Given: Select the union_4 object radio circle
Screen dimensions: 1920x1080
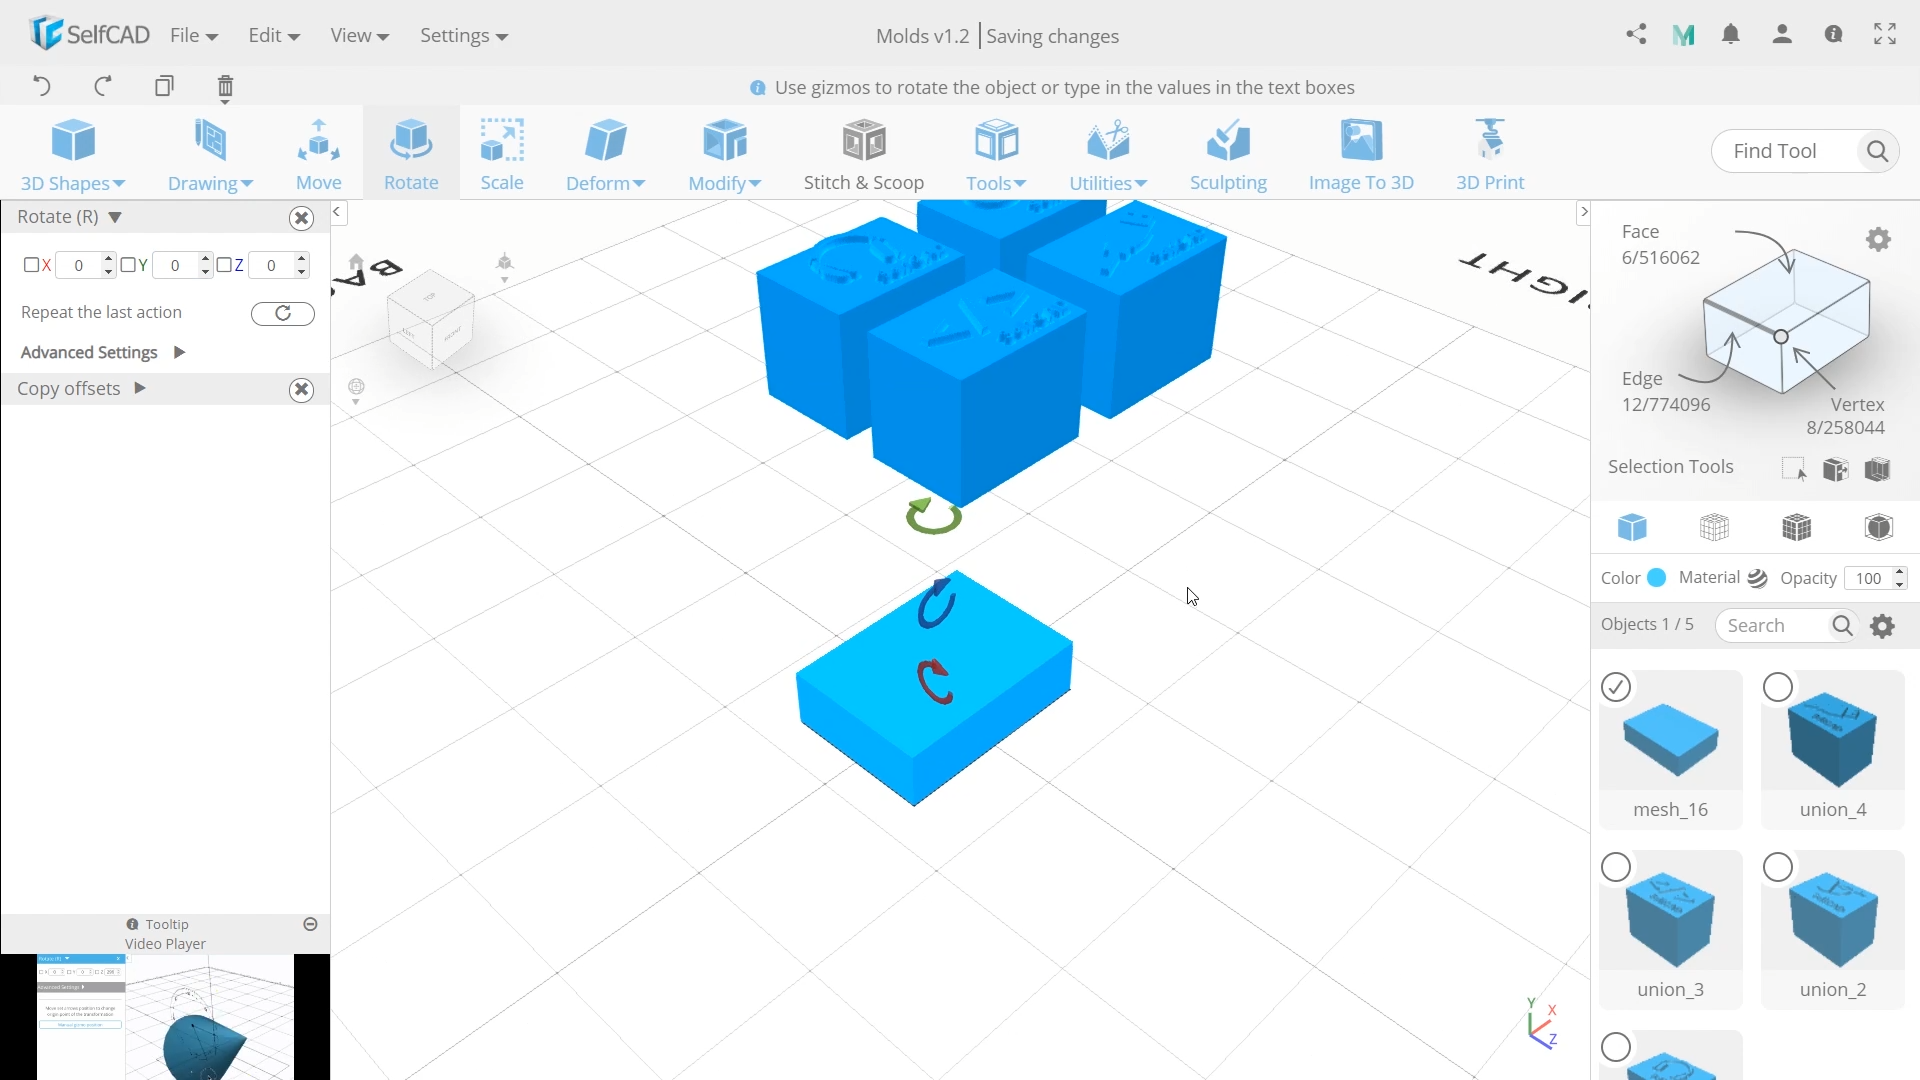Looking at the screenshot, I should [x=1777, y=687].
